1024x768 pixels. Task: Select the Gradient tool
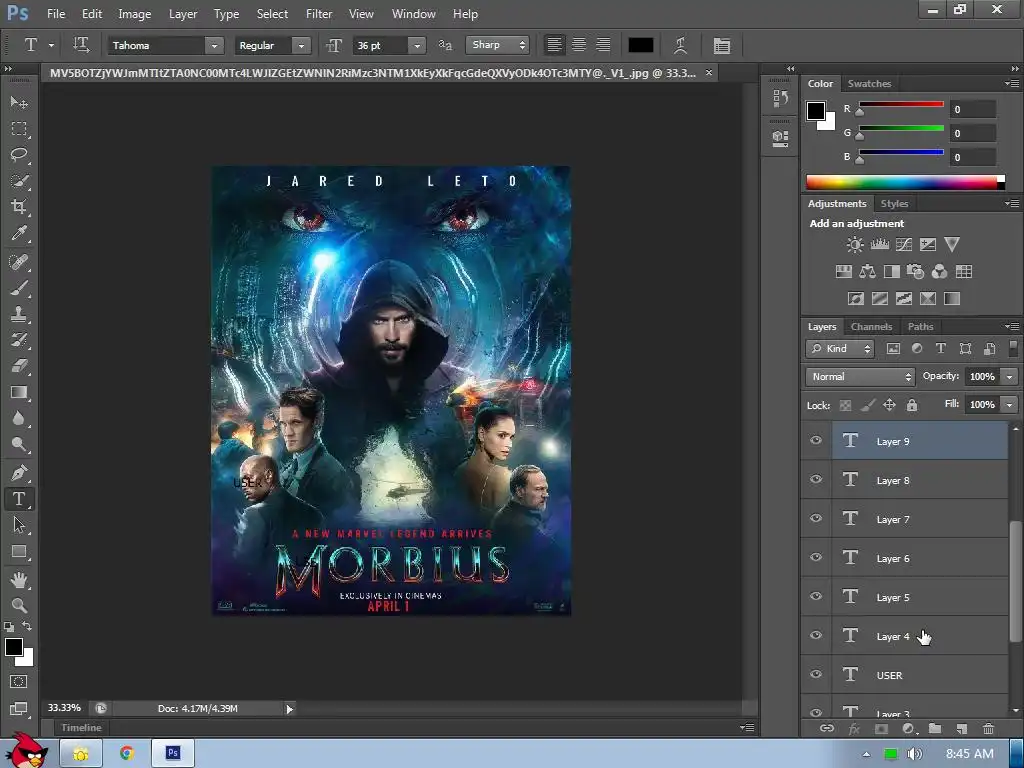(19, 392)
